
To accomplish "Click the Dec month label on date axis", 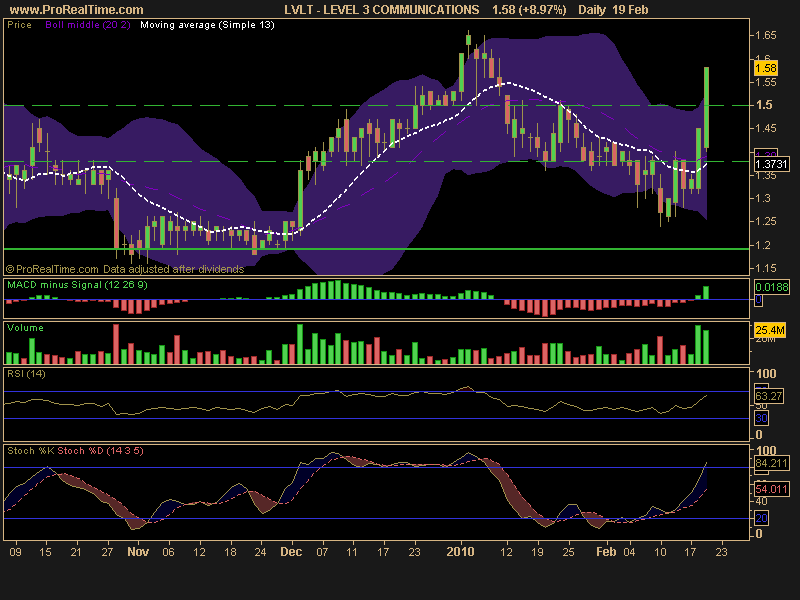I will pyautogui.click(x=291, y=552).
